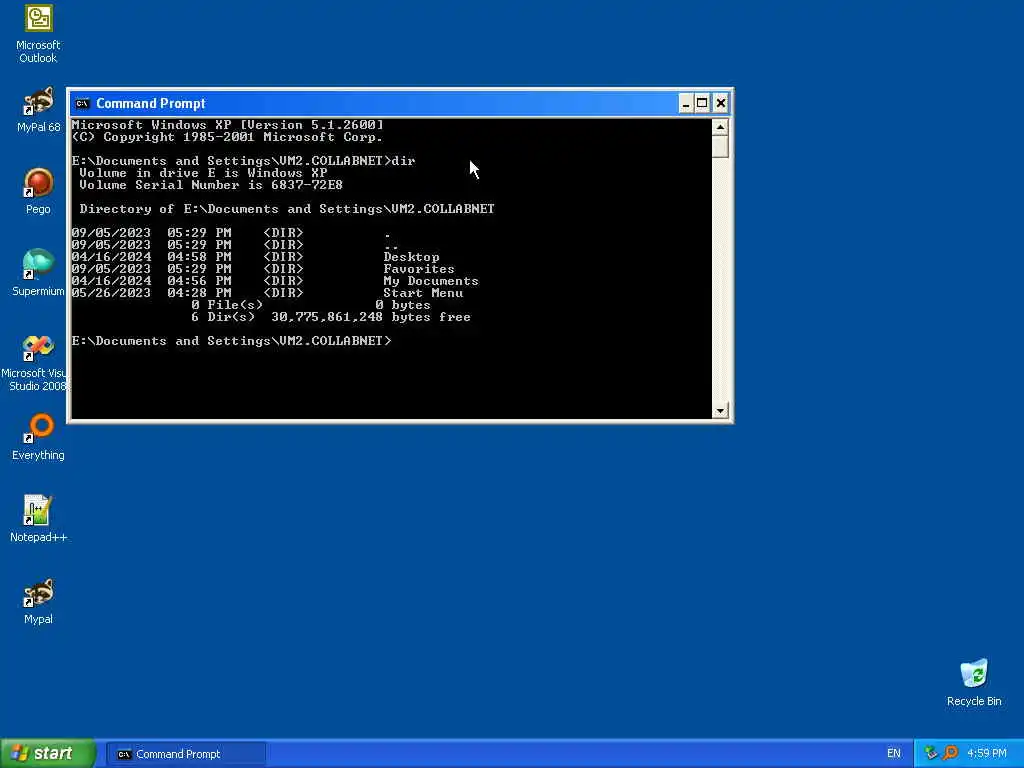This screenshot has height=768, width=1024.
Task: Open the Microsoft Outlook desktop icon
Action: click(x=38, y=34)
